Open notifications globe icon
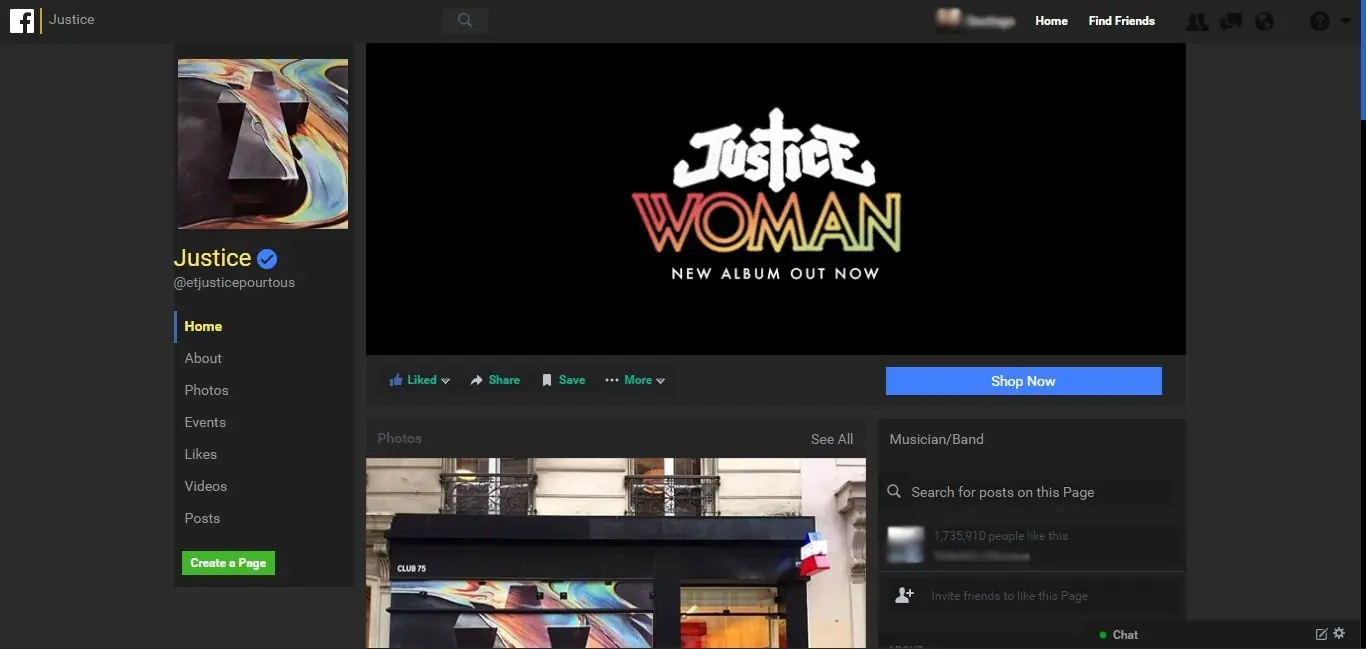Viewport: 1366px width, 649px height. click(x=1265, y=21)
